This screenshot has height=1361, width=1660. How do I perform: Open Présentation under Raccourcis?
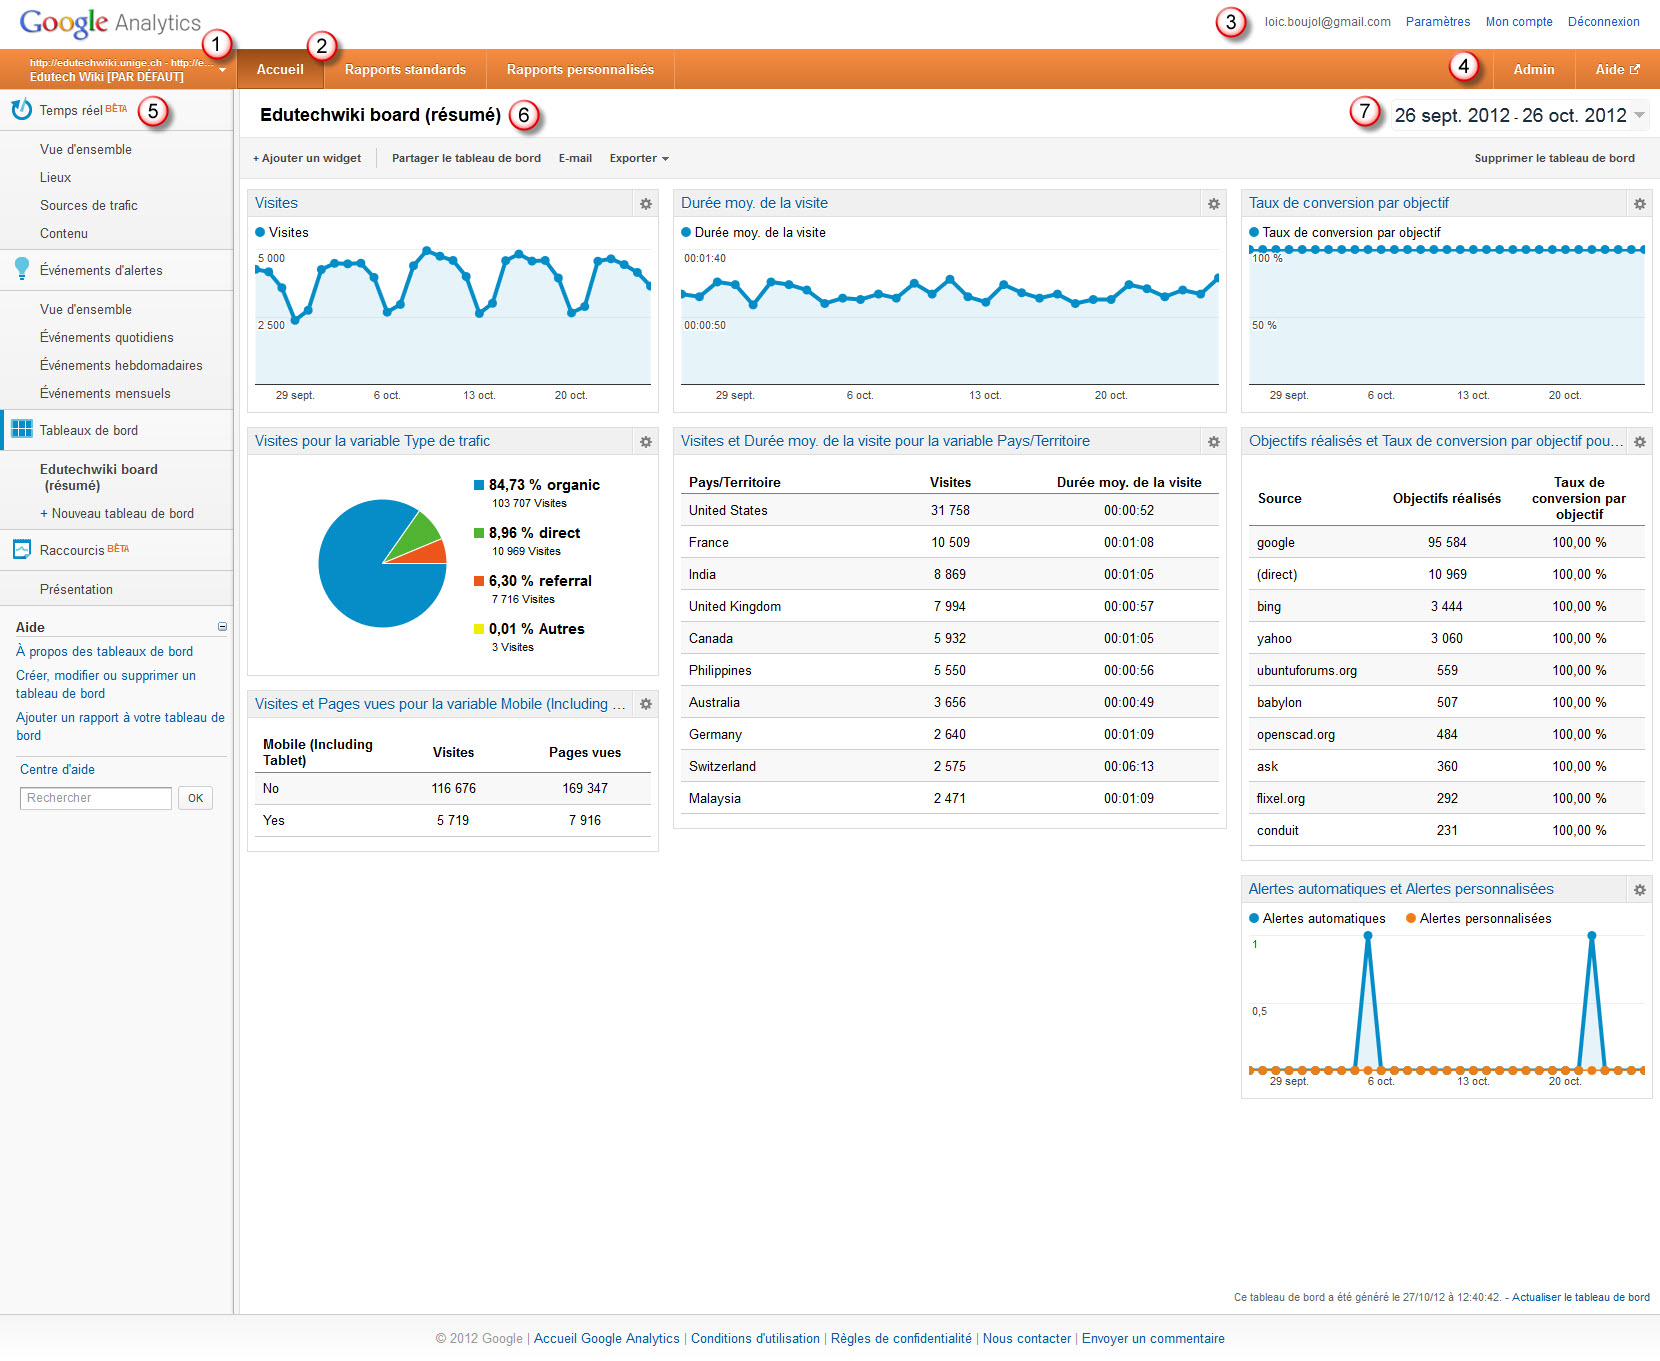point(76,589)
